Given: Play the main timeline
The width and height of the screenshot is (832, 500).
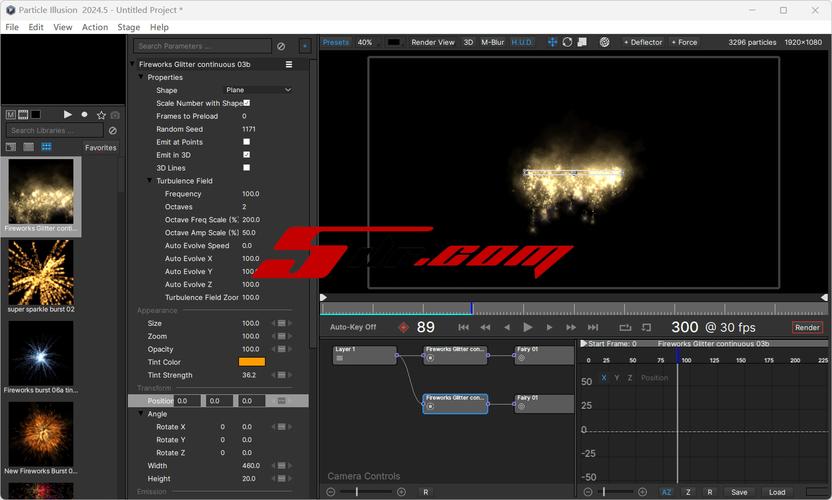Looking at the screenshot, I should point(527,327).
